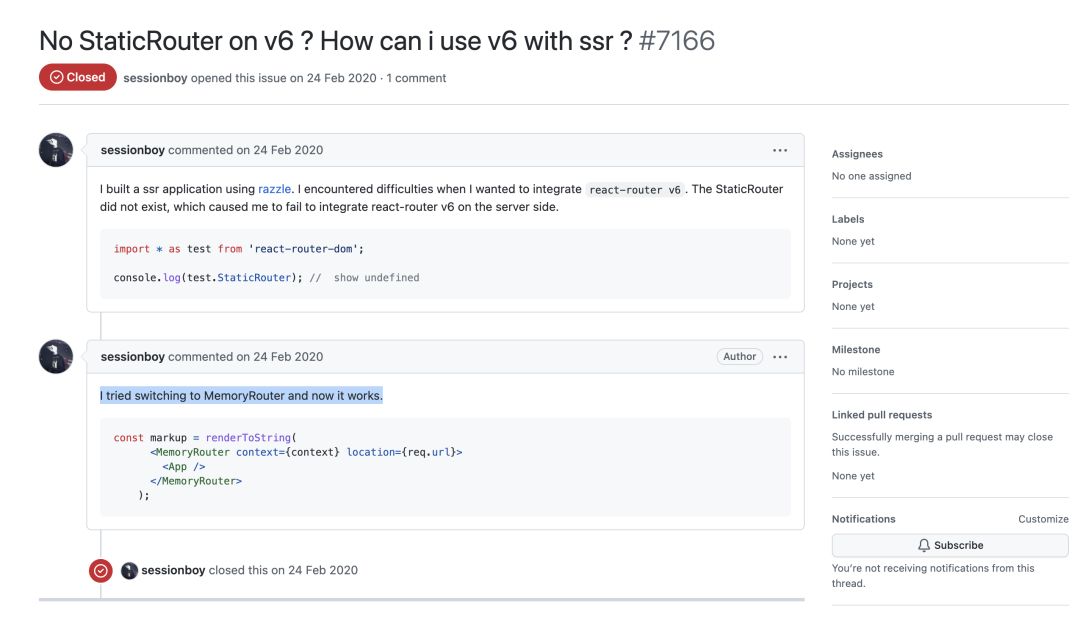The image size is (1080, 620).
Task: Click sessionboy name in first comment header
Action: (133, 150)
